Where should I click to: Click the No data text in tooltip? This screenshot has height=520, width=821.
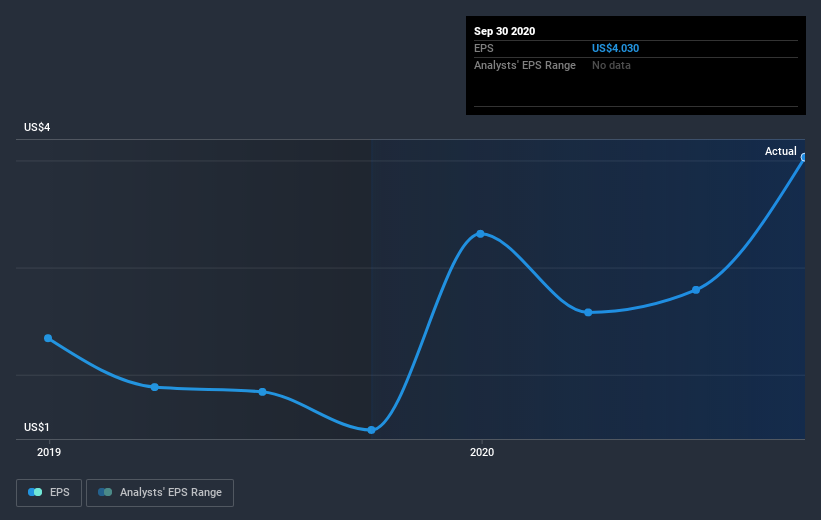tap(611, 65)
